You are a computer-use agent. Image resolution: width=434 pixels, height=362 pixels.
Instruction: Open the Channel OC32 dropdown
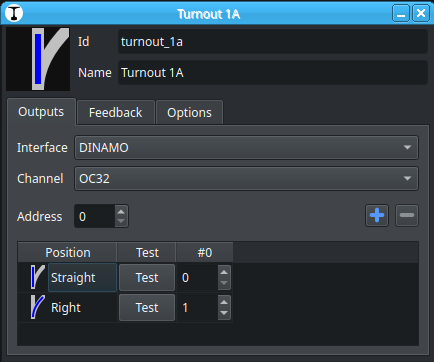(246, 178)
